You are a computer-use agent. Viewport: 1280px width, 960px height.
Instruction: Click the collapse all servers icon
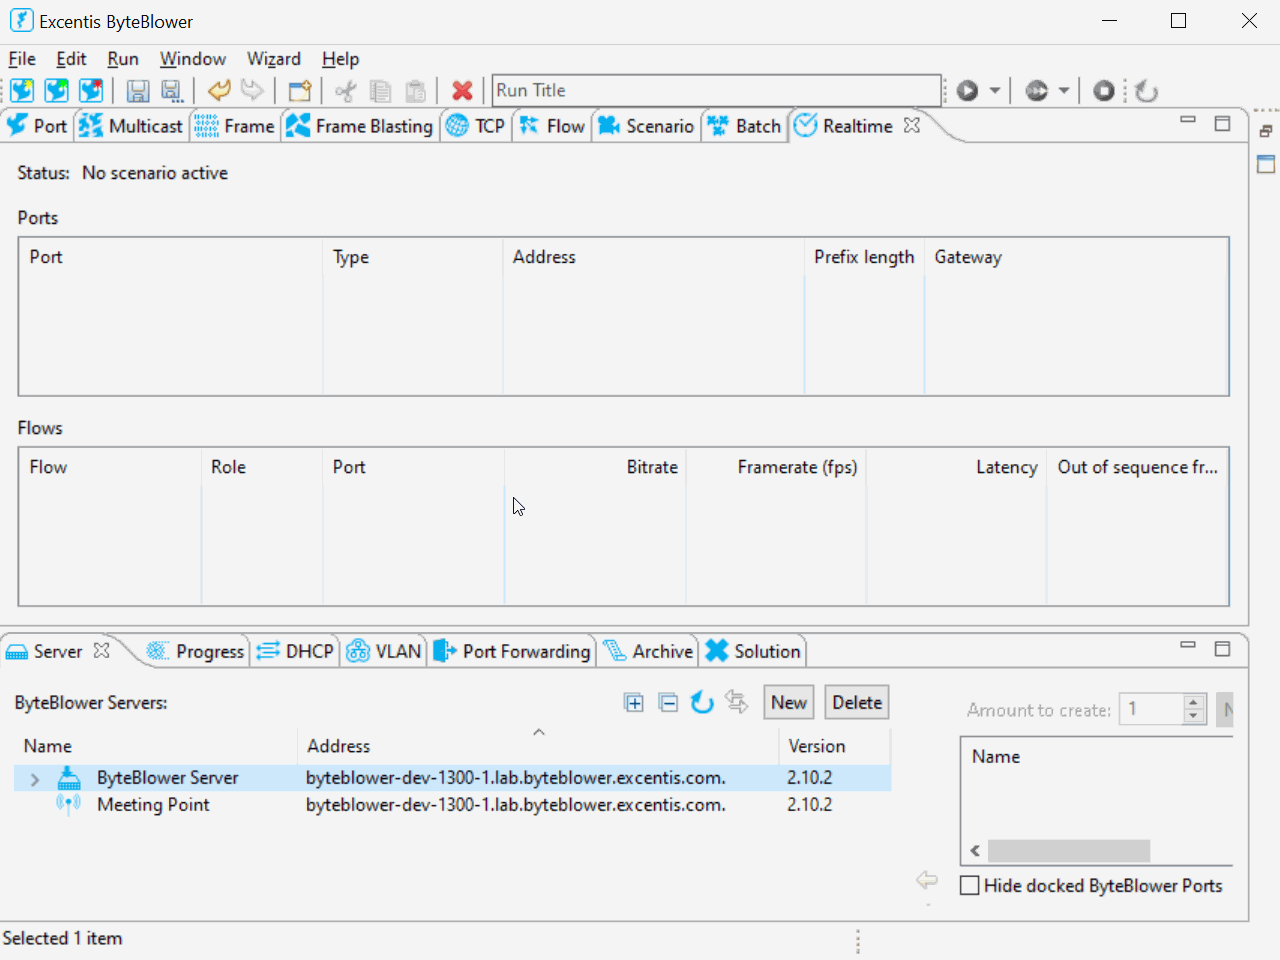pyautogui.click(x=668, y=703)
